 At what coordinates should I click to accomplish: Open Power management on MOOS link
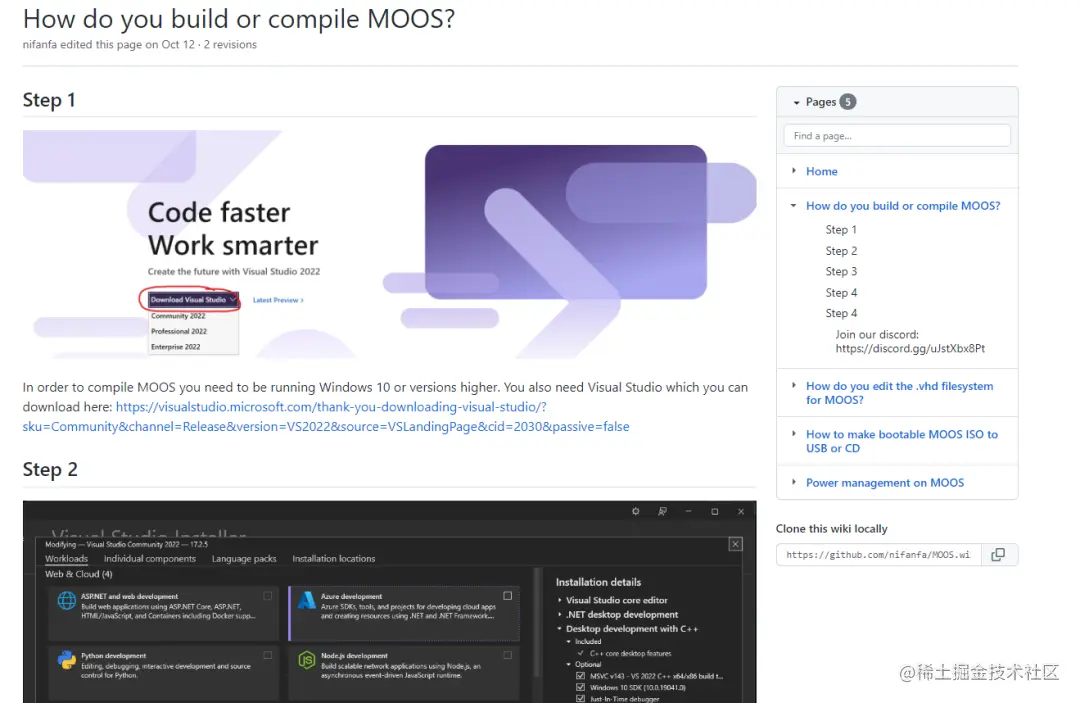coord(885,483)
